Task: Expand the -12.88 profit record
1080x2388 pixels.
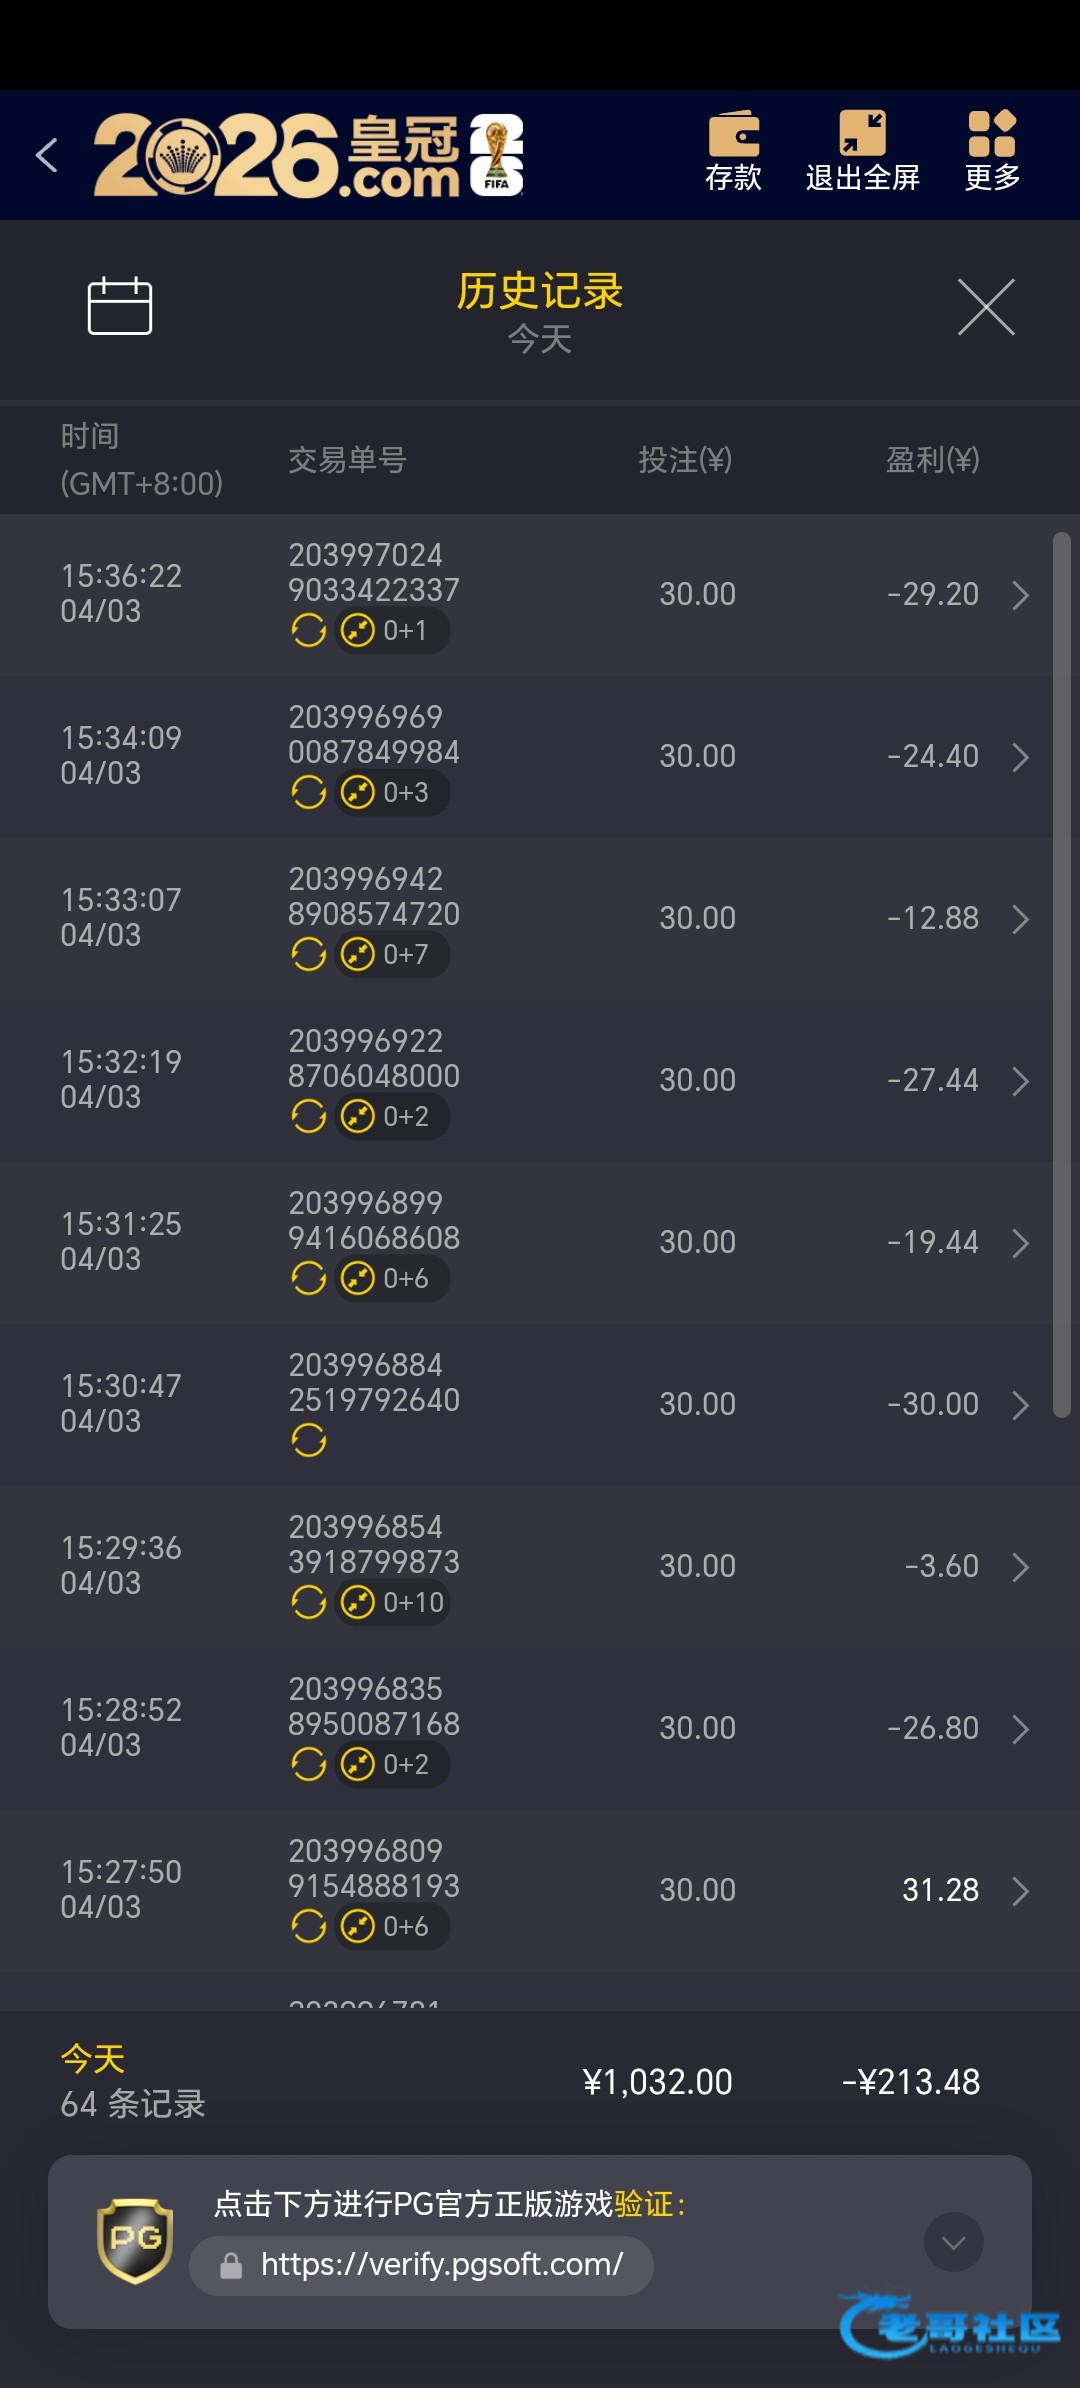Action: click(x=1020, y=919)
